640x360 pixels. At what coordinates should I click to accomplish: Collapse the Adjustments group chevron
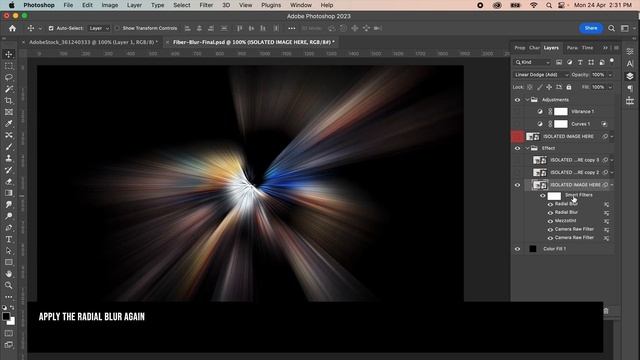[x=527, y=100]
